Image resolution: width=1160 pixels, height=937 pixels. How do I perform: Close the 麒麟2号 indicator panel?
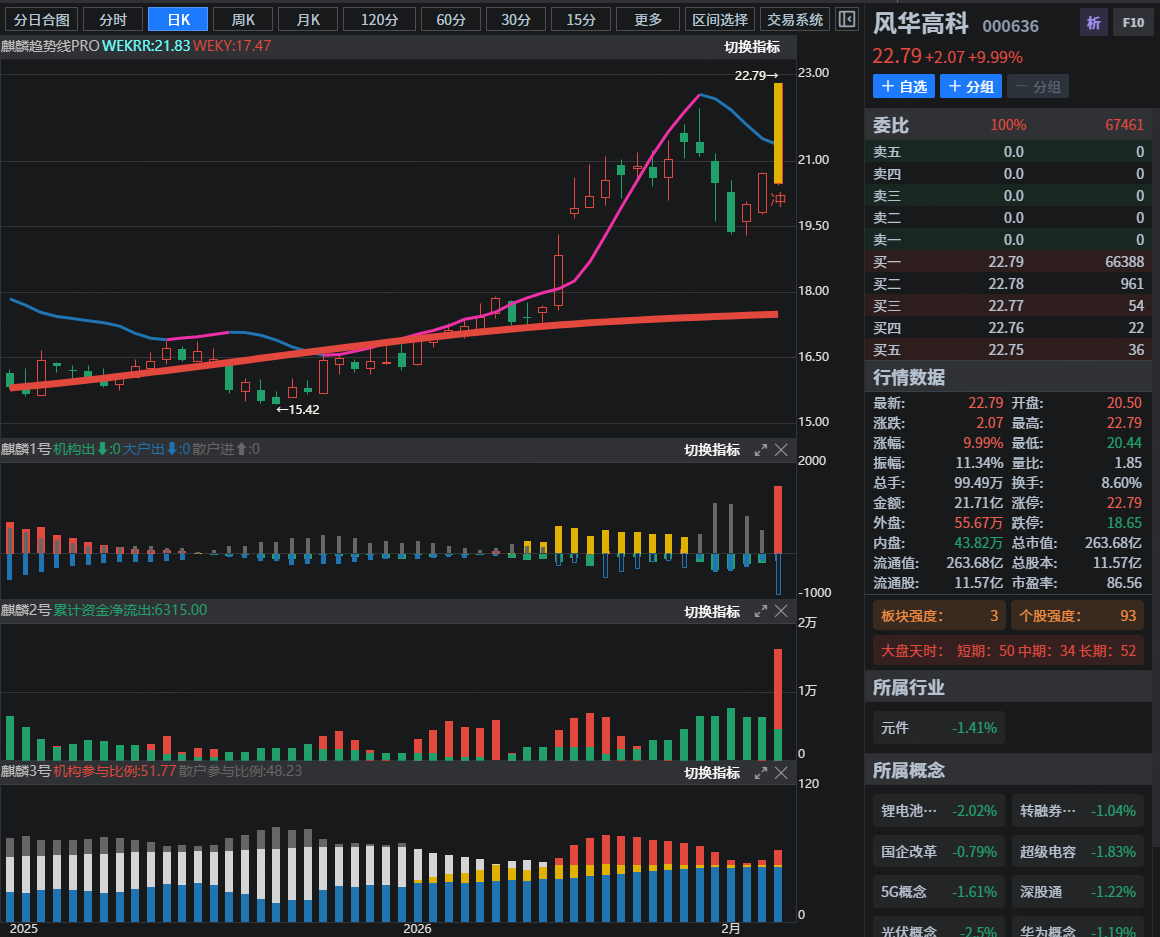[782, 611]
